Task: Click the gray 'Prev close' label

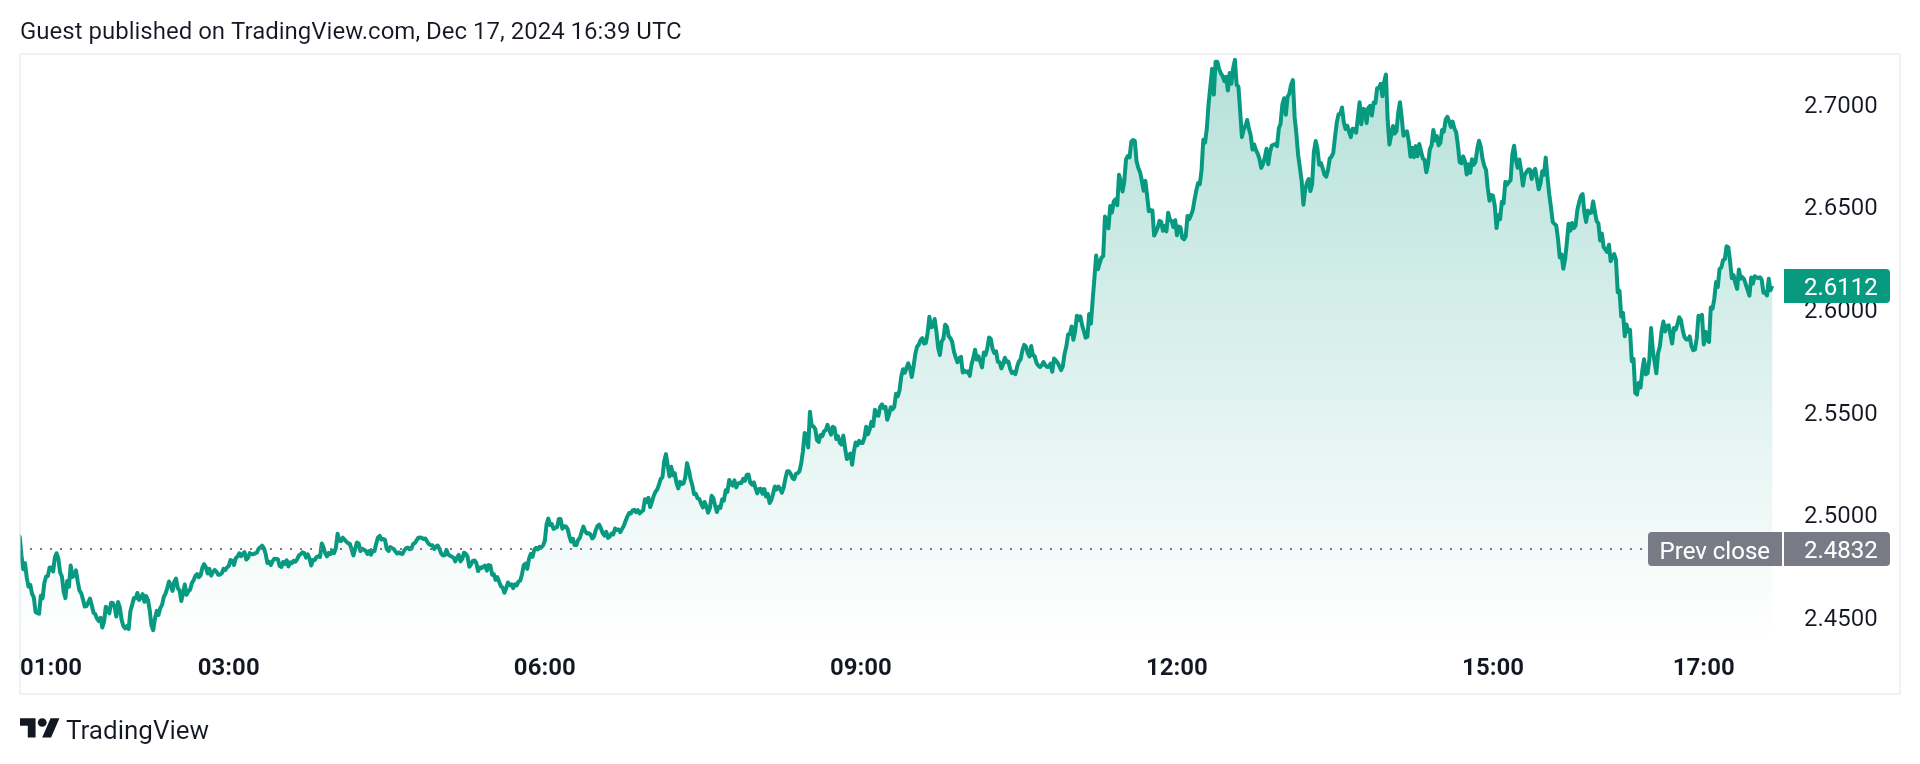Action: click(1714, 550)
